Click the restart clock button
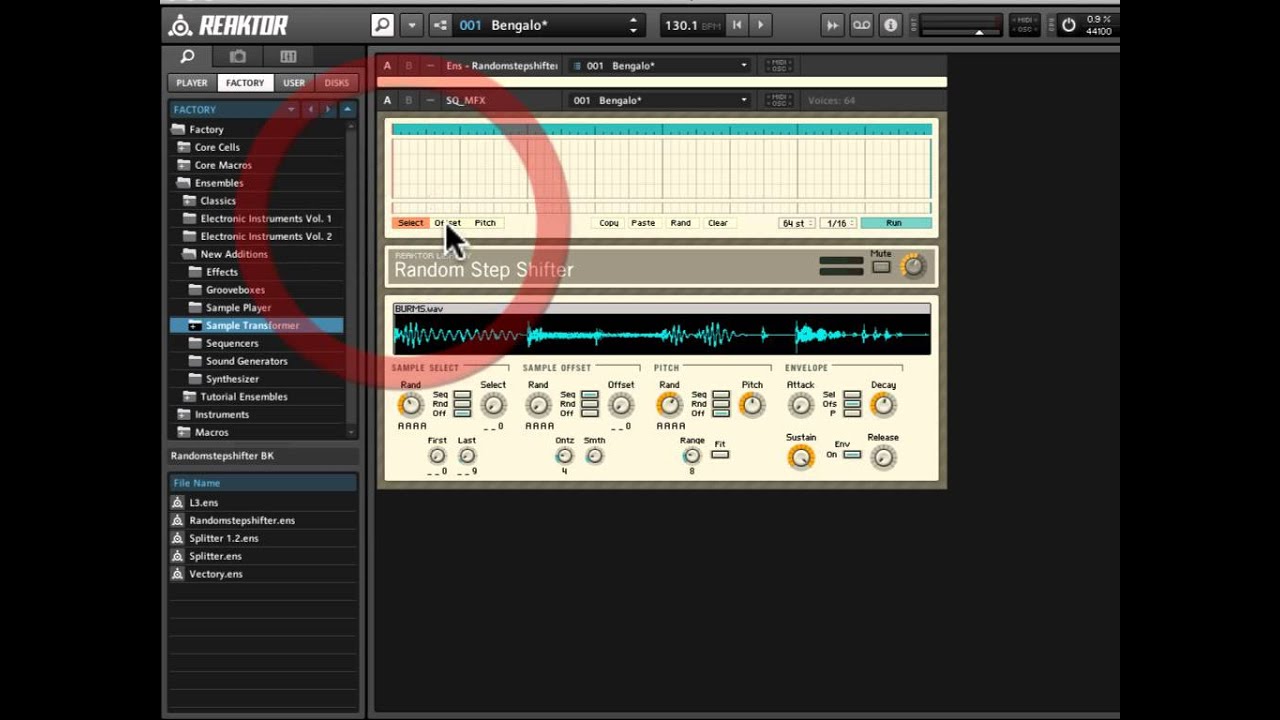This screenshot has height=720, width=1280. pos(737,25)
